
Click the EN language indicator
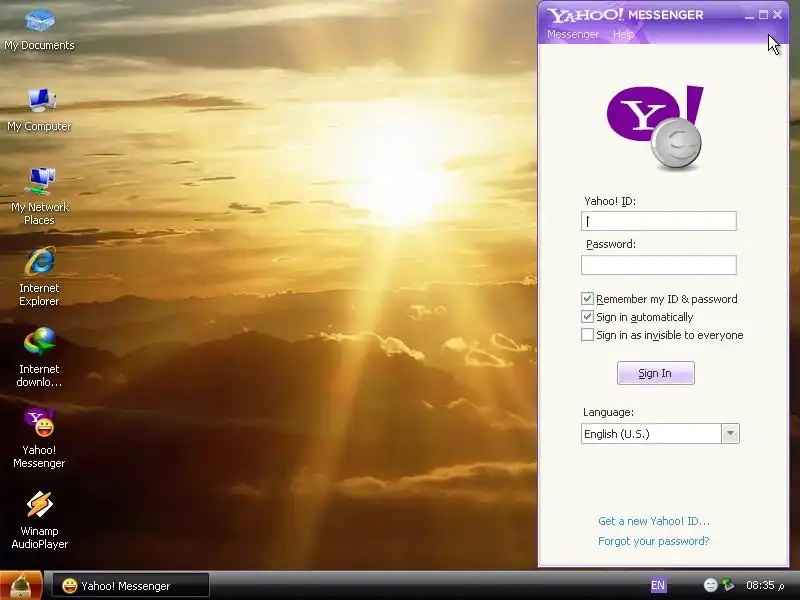coord(658,585)
